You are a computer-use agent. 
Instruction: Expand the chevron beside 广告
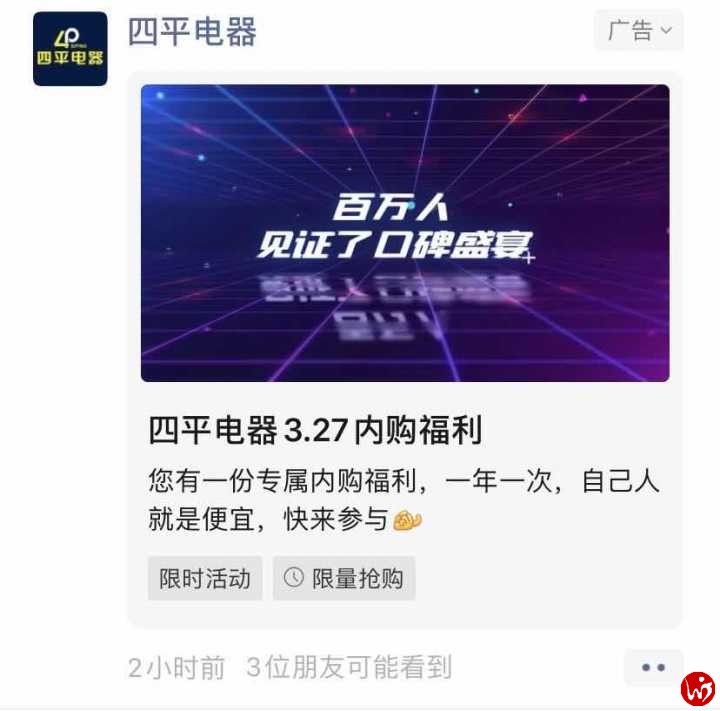coord(666,31)
